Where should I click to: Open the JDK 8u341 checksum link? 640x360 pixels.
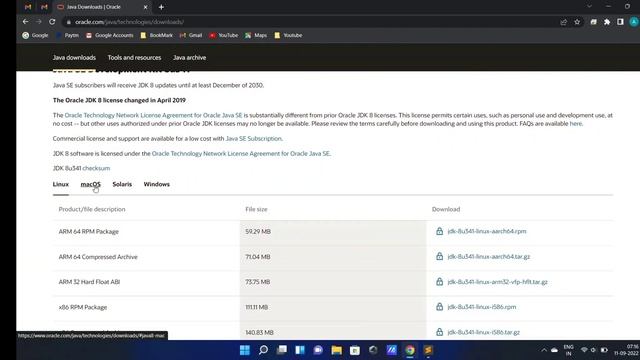tap(96, 168)
